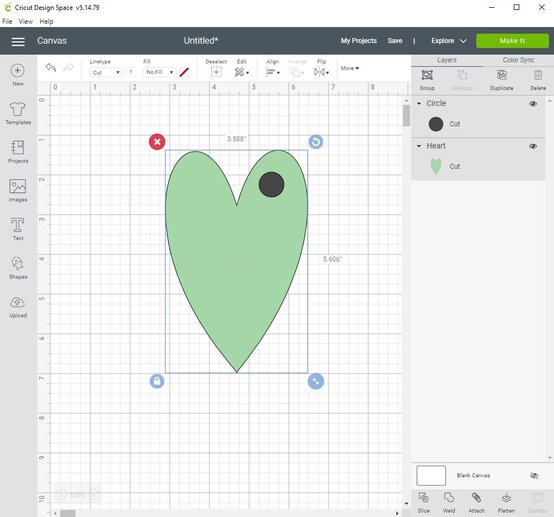The image size is (554, 517).
Task: Delete the selected layer
Action: coord(538,75)
